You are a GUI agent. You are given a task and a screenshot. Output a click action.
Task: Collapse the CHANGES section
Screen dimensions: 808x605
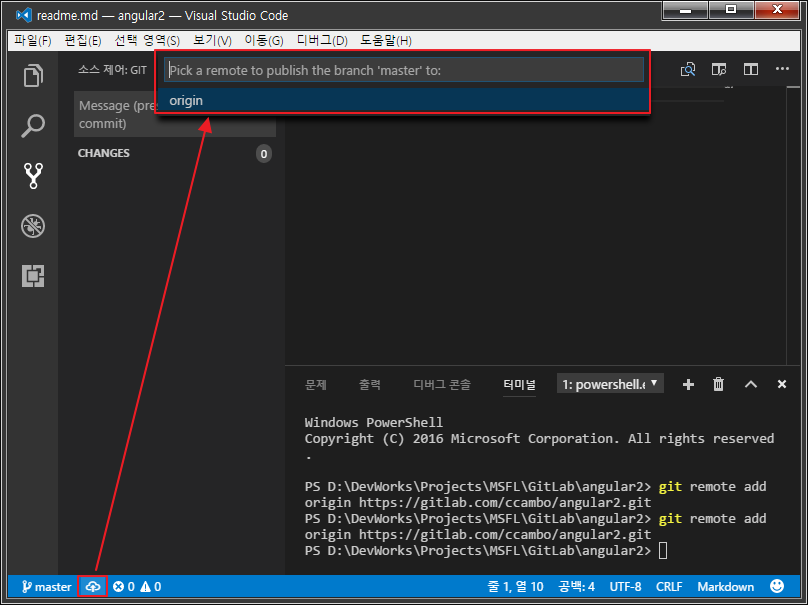coord(104,153)
